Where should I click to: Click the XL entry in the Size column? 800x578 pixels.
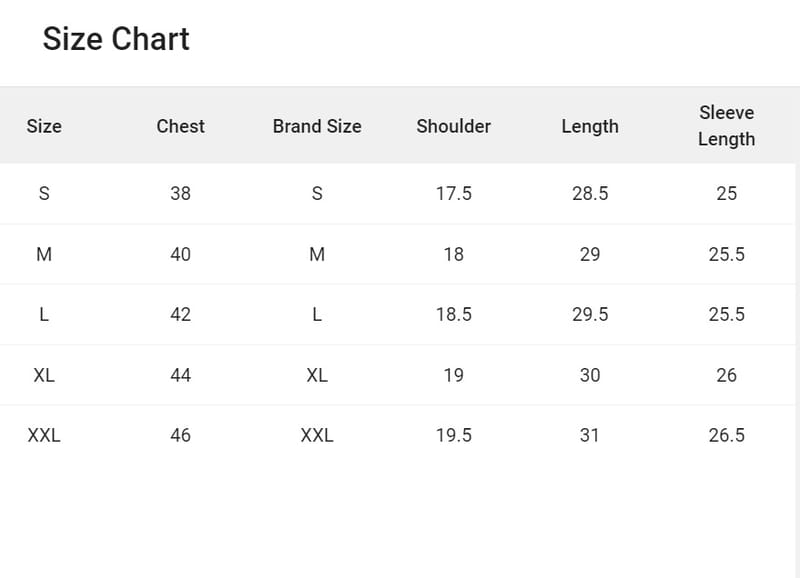(44, 375)
